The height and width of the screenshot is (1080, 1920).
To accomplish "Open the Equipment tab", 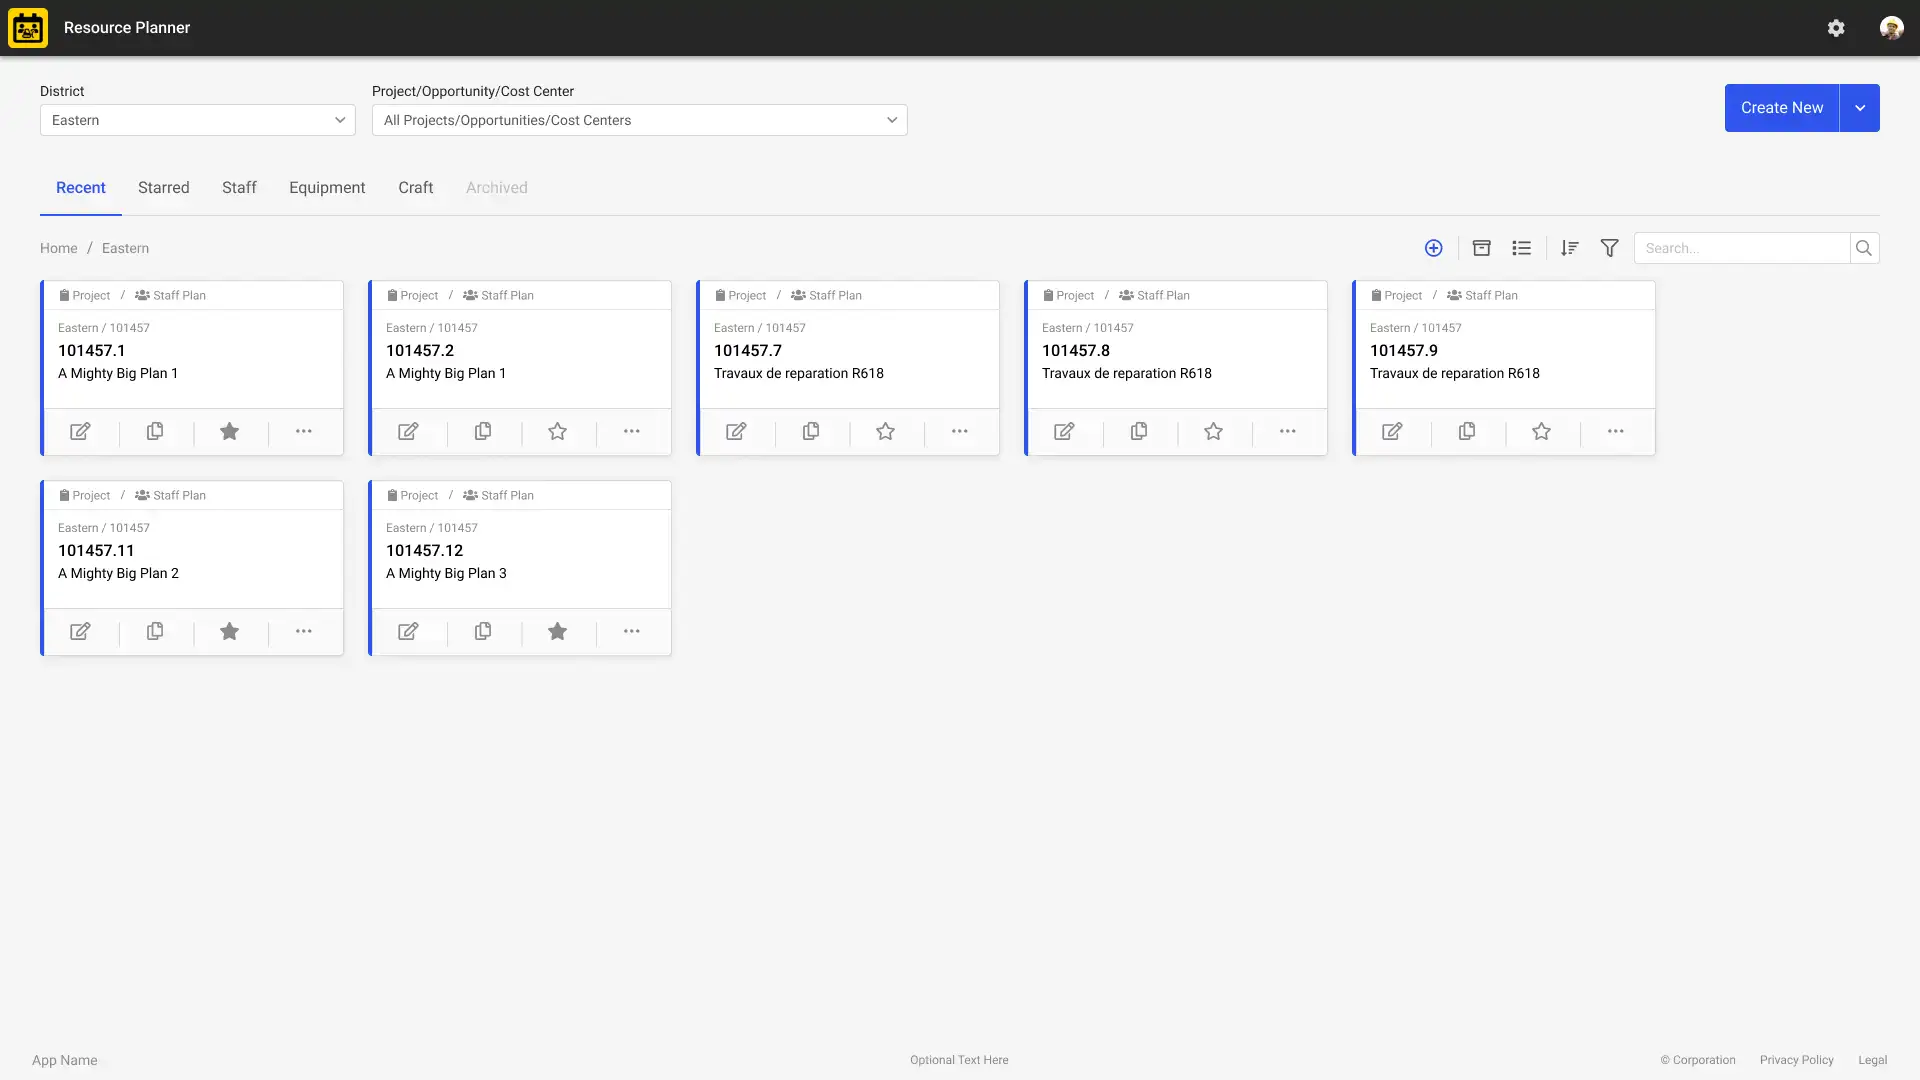I will (x=327, y=188).
